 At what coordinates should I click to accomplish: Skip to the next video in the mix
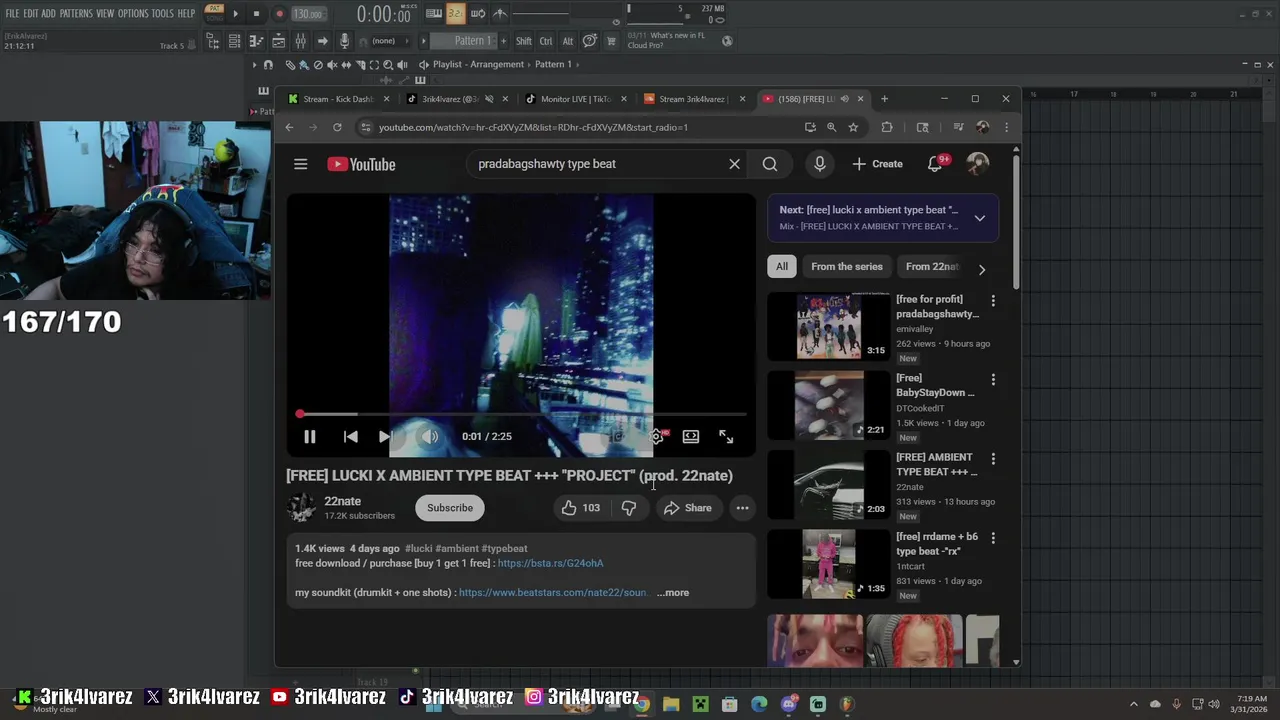(x=385, y=437)
